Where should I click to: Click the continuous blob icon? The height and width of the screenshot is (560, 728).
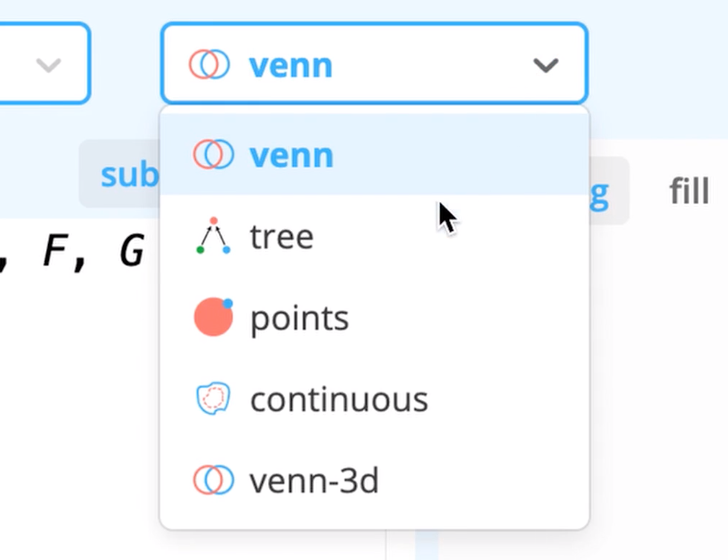click(x=213, y=399)
